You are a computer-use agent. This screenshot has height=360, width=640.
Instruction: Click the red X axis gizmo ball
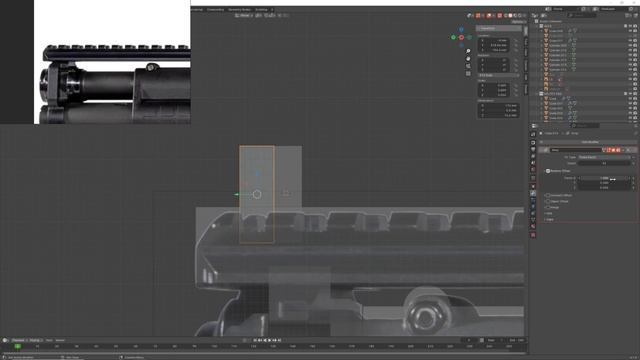point(462,38)
